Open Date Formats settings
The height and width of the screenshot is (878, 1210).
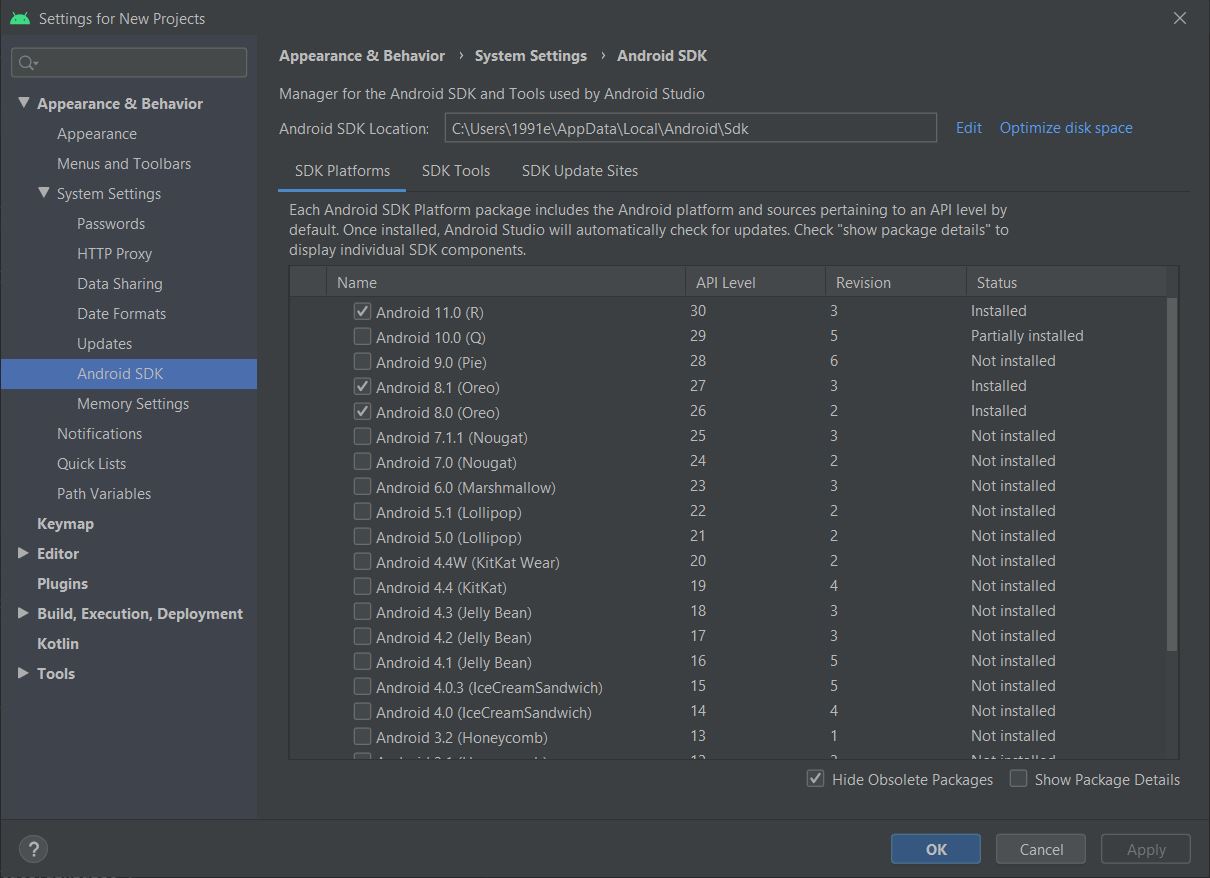point(122,314)
